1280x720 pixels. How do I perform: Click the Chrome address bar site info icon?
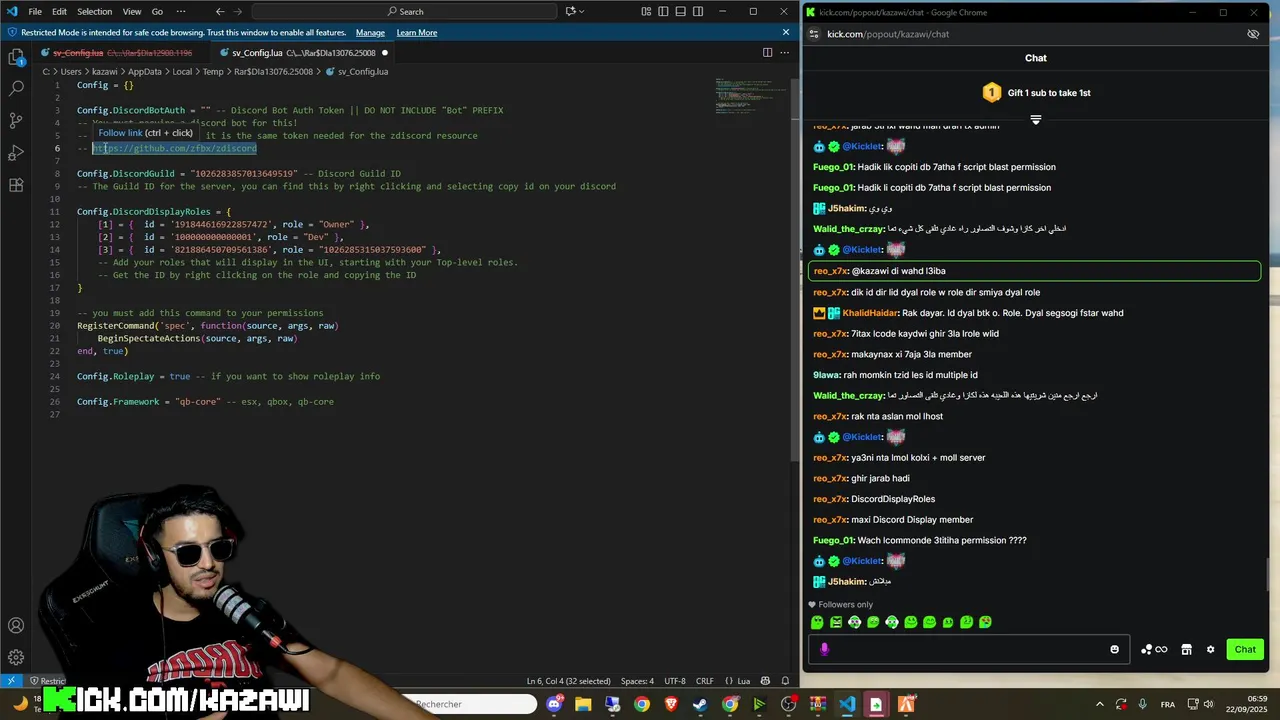(814, 34)
